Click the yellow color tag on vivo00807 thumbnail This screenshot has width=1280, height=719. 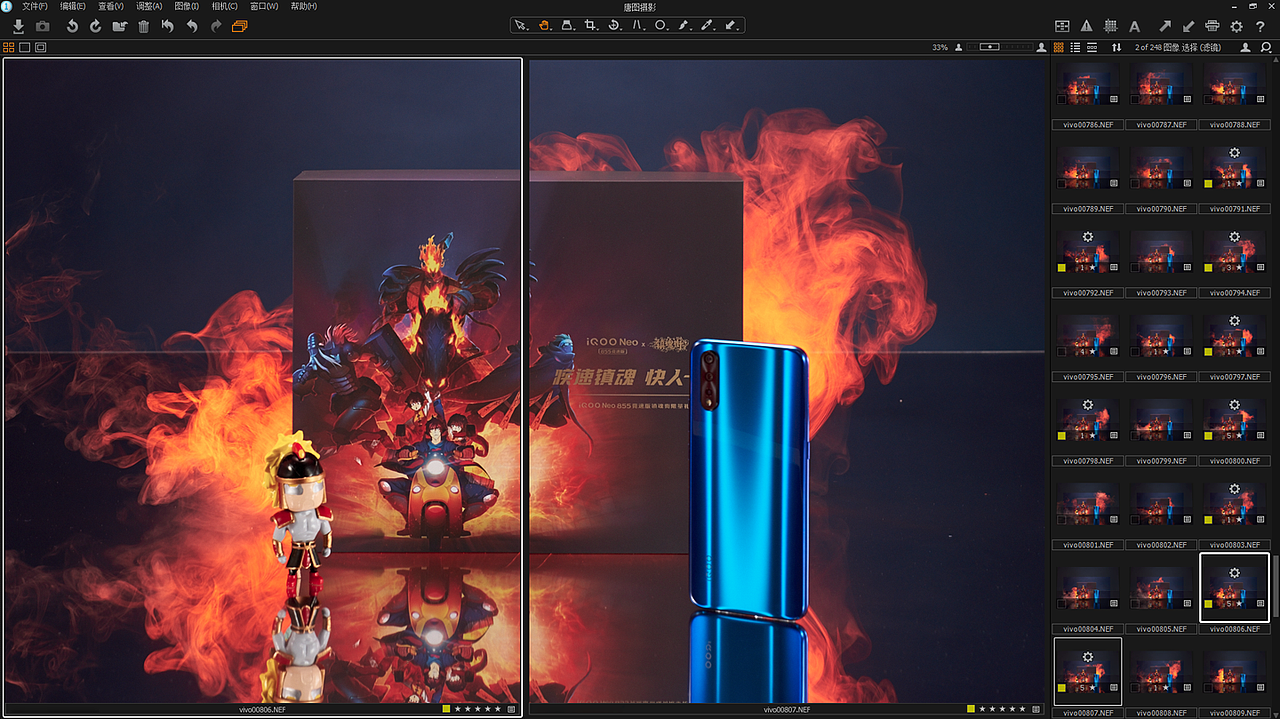pos(1062,688)
